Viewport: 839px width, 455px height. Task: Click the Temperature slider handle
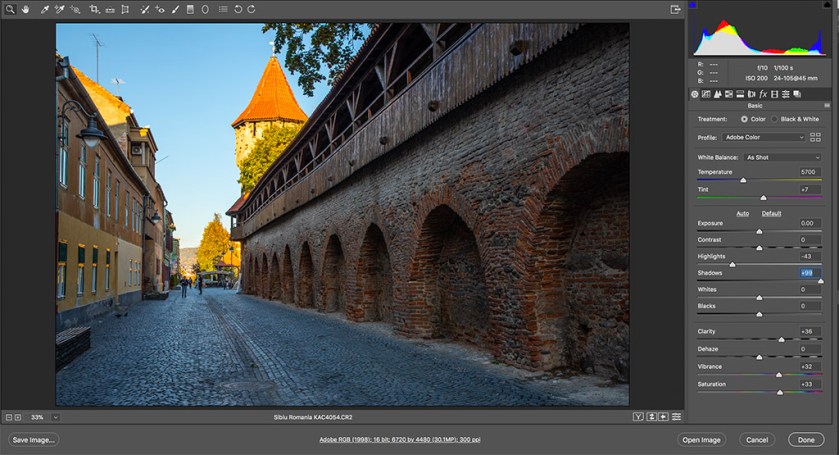click(x=743, y=181)
